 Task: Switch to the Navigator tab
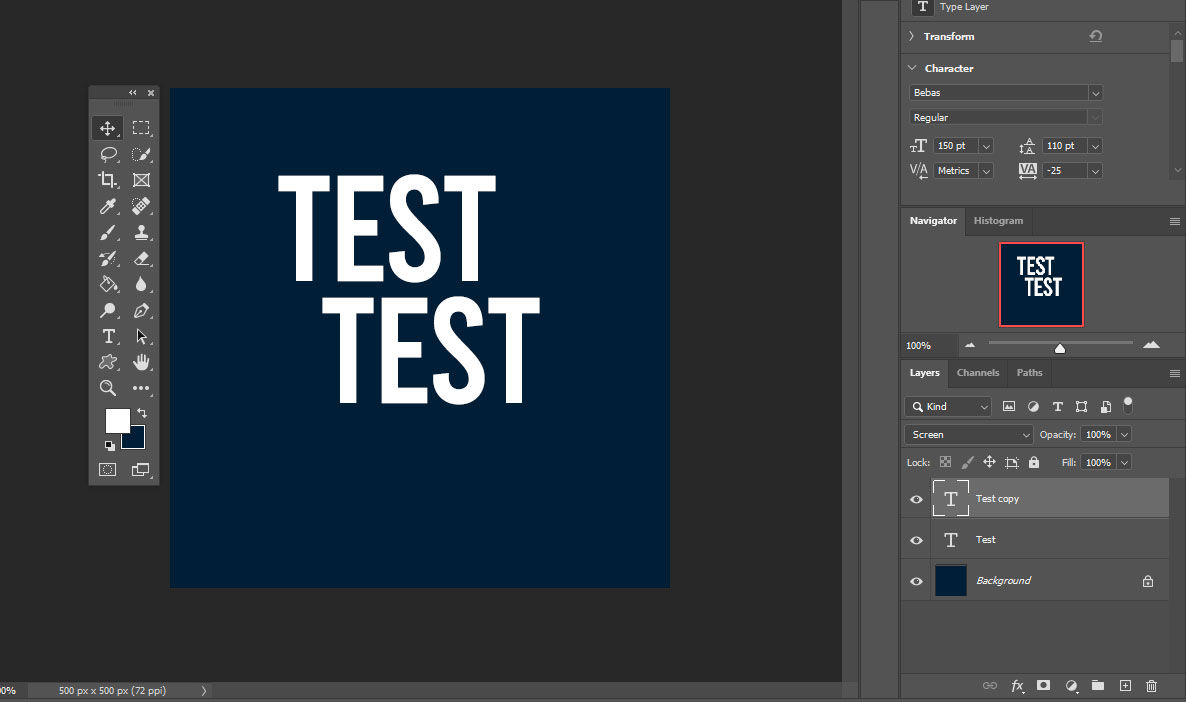click(x=933, y=221)
